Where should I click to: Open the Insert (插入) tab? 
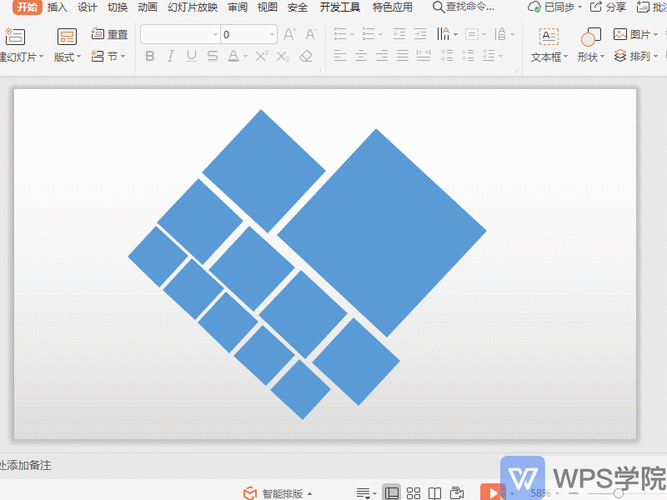click(58, 7)
